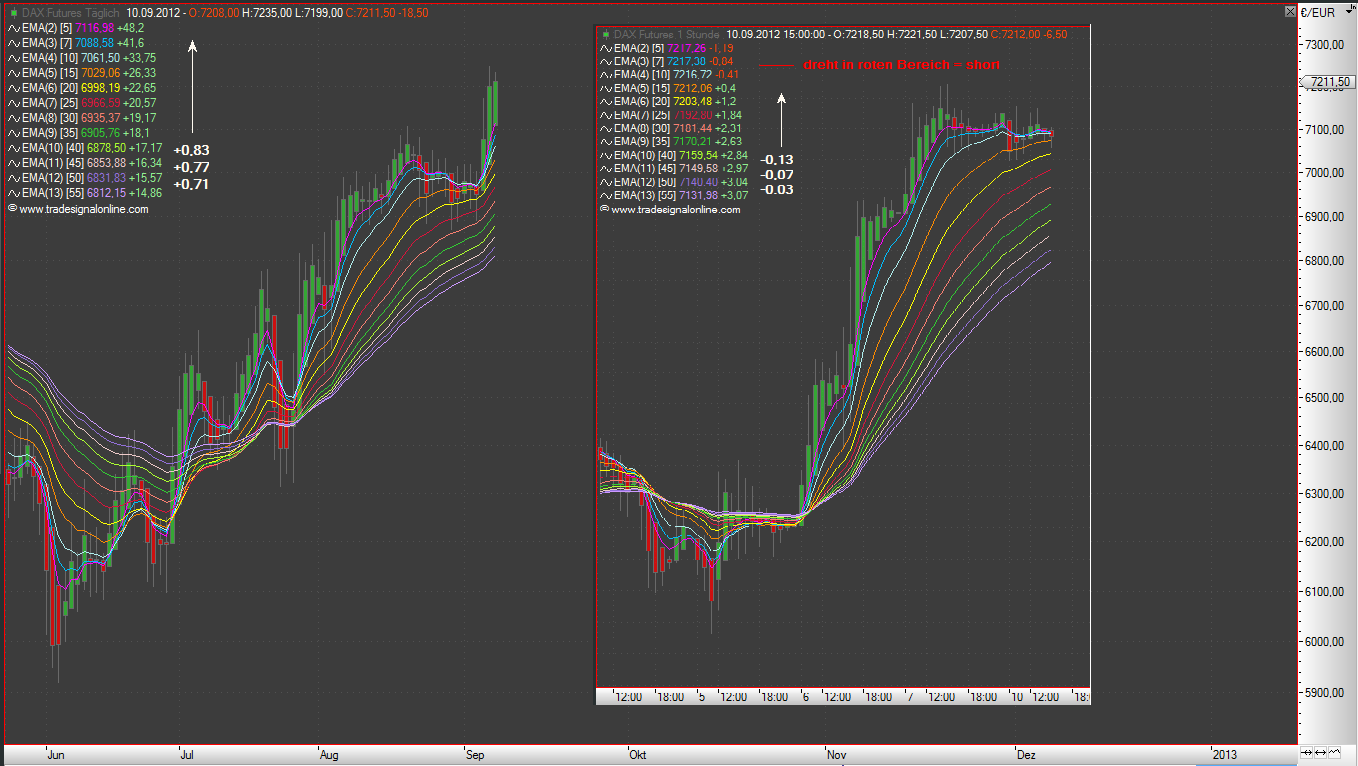Click the 7211,50 current price marker
The image size is (1358, 766).
[x=1329, y=82]
